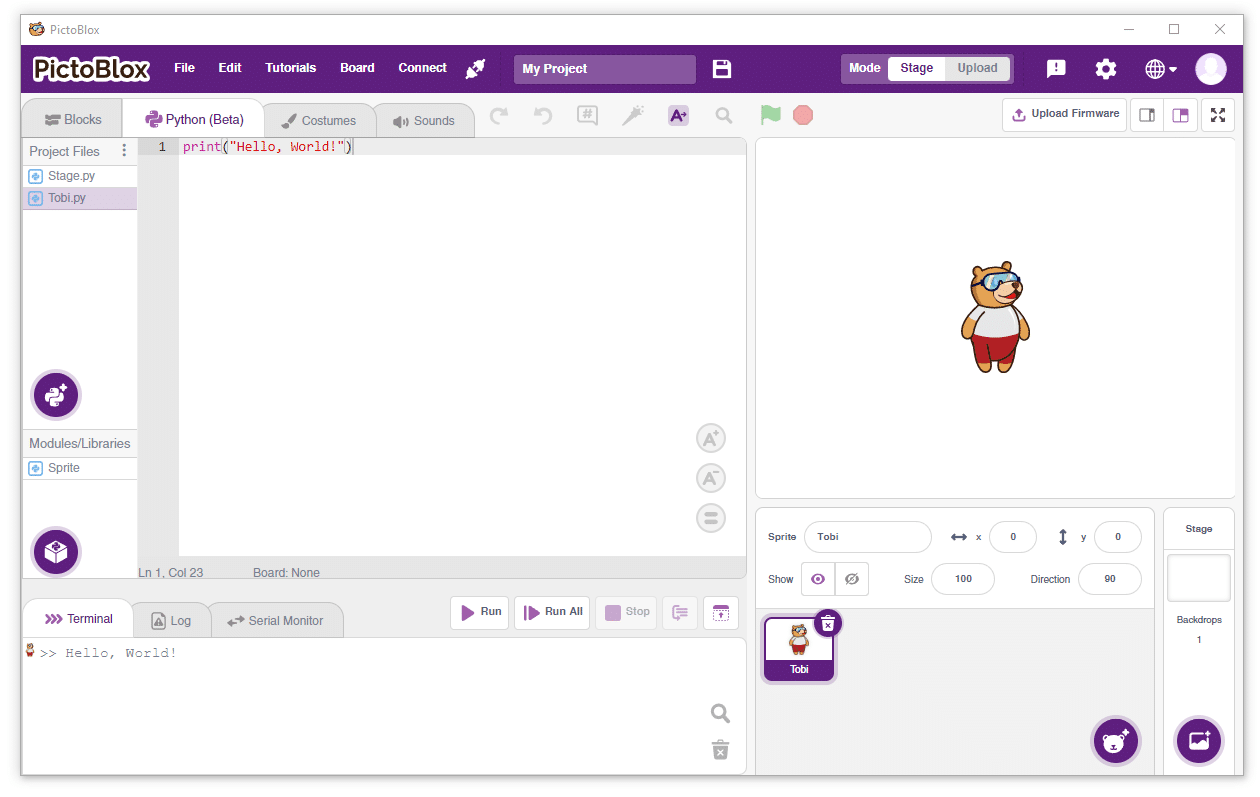Select Tobi.py file
1260x797 pixels.
[80, 198]
